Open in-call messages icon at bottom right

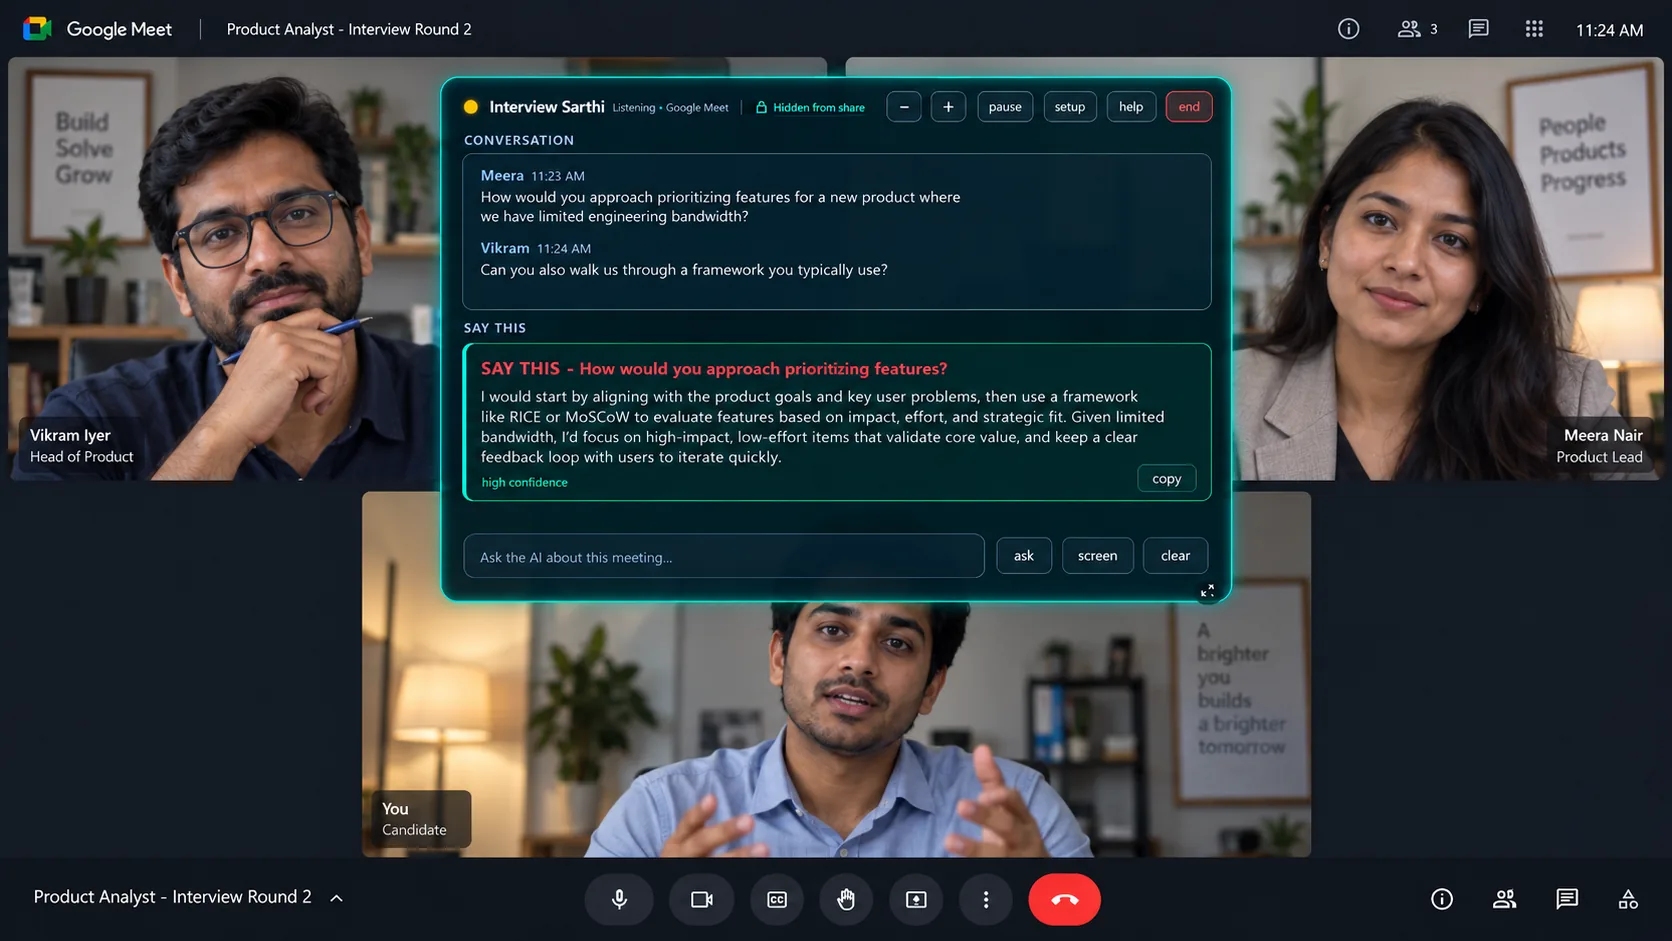[x=1567, y=899]
